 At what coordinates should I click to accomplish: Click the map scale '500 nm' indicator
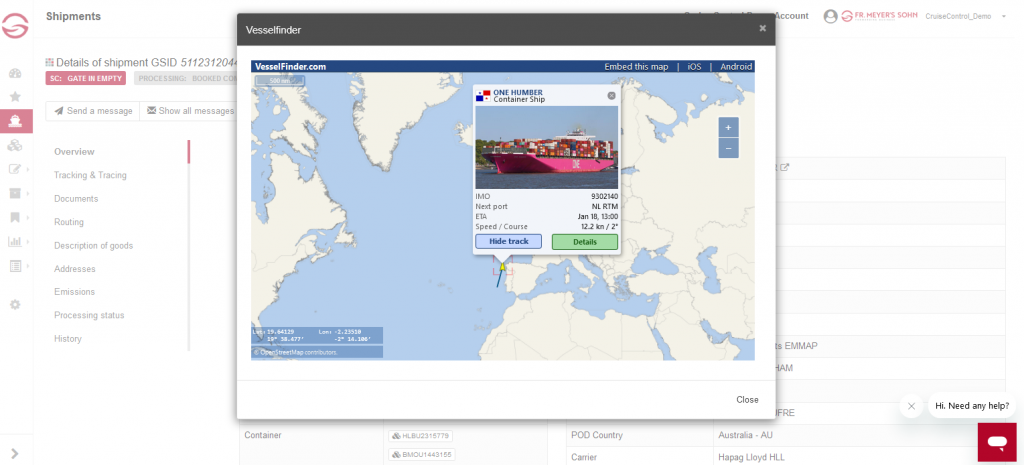[280, 81]
